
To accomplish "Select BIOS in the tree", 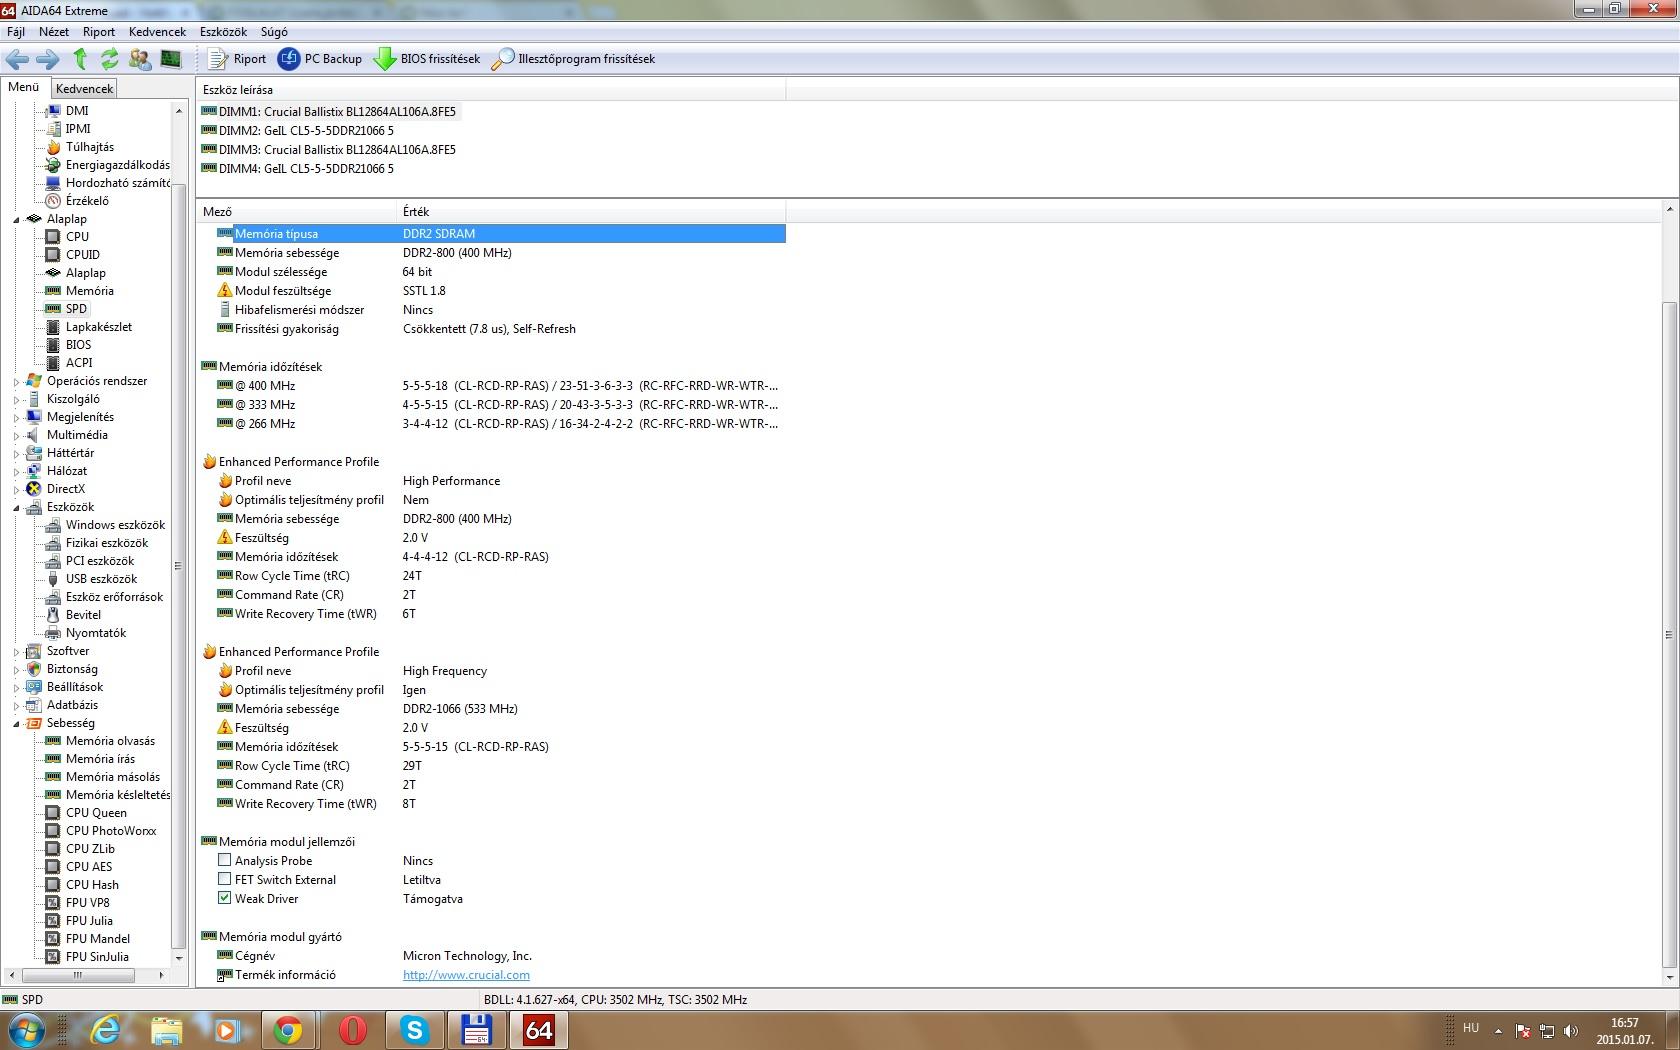I will pyautogui.click(x=78, y=345).
